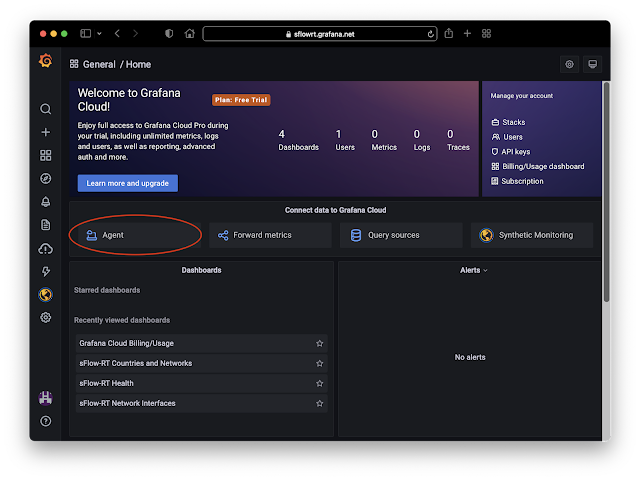Screen dimensions: 640x480
Task: Click the Dashboards panel title
Action: pos(202,270)
